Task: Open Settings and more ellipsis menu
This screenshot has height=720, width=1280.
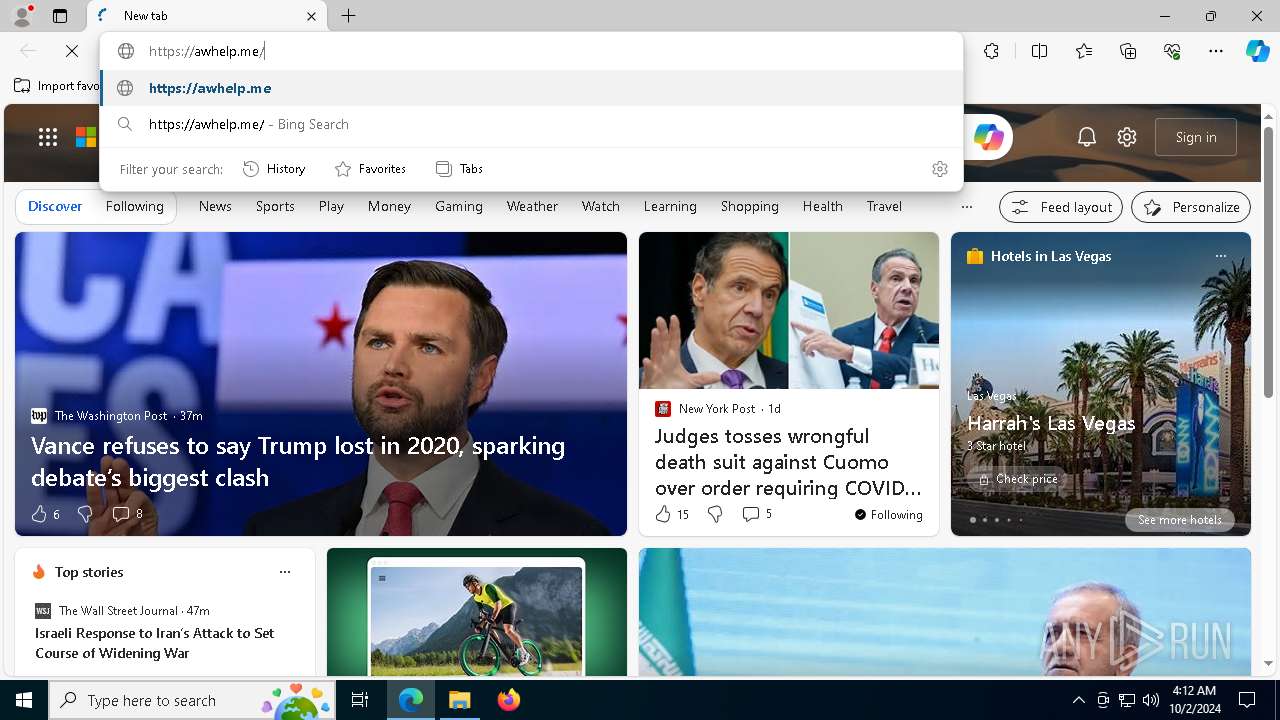Action: (x=1216, y=51)
